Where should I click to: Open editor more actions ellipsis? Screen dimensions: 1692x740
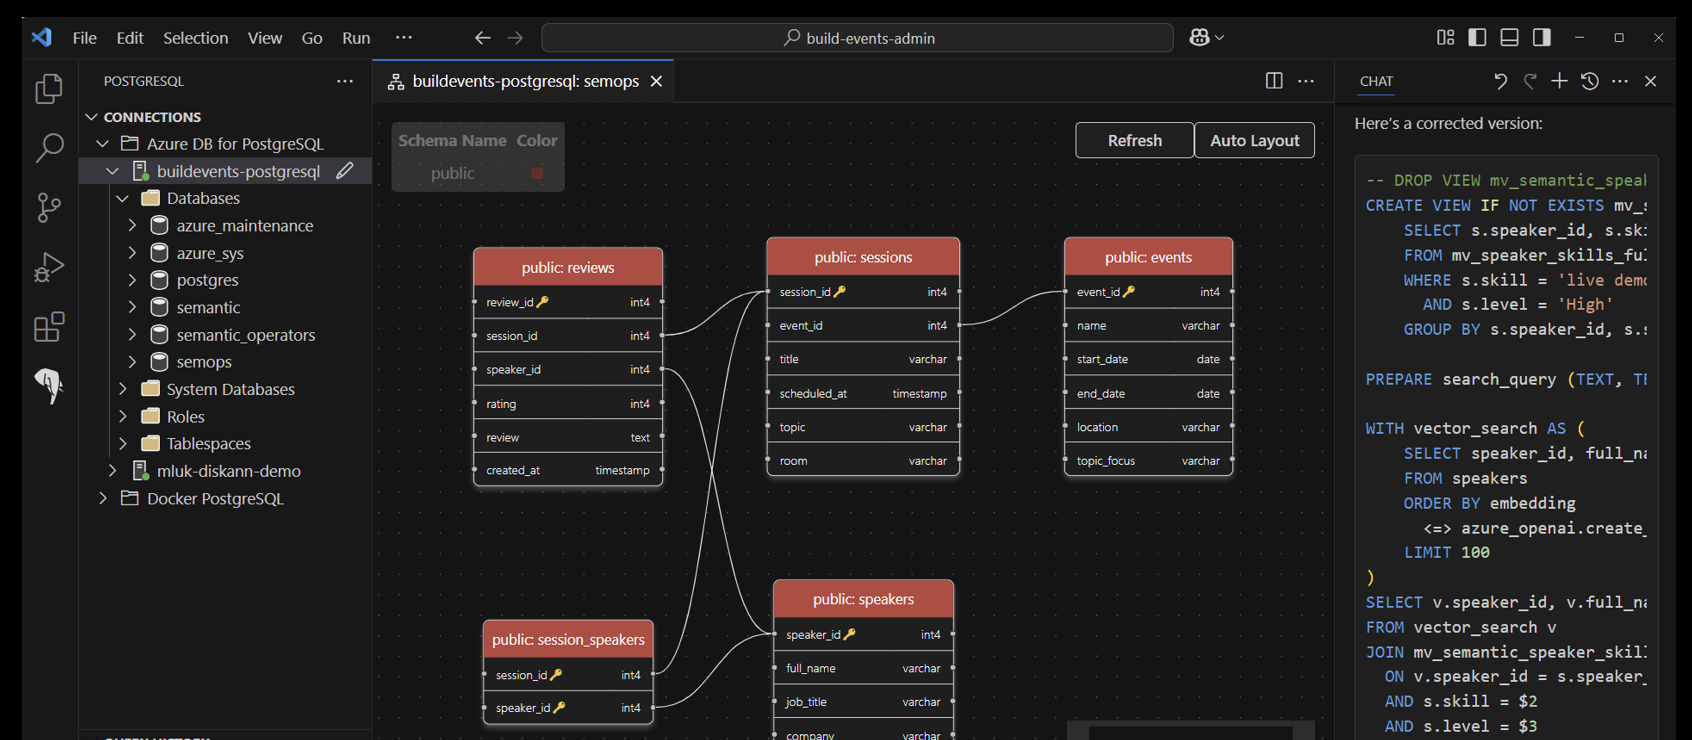pos(1306,81)
